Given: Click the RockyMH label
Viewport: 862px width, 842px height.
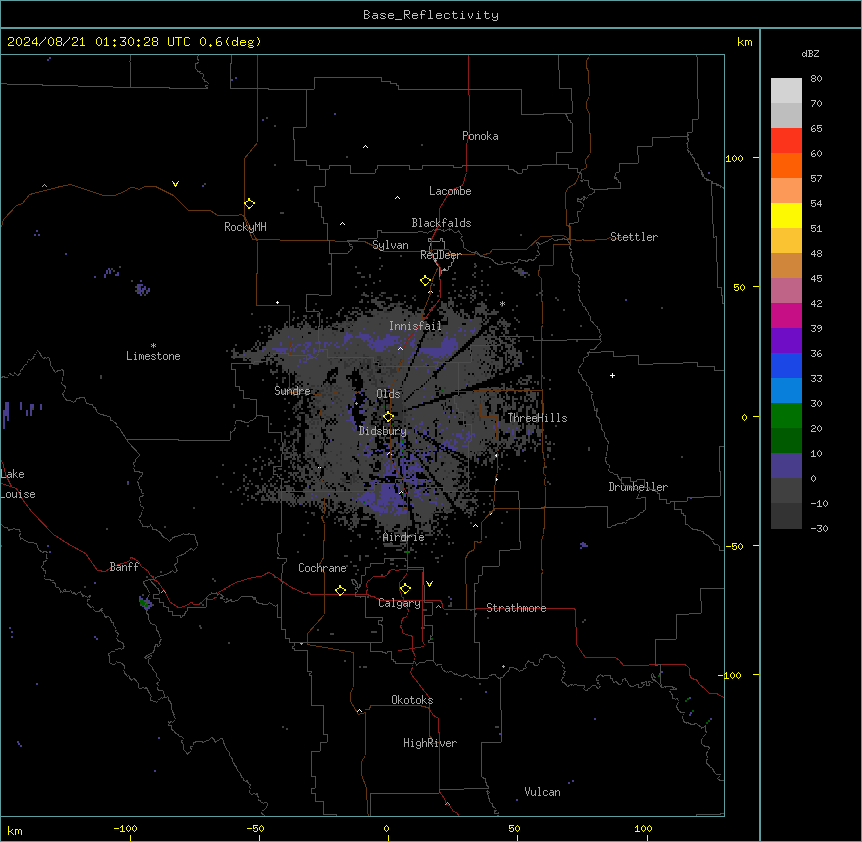Looking at the screenshot, I should (245, 227).
